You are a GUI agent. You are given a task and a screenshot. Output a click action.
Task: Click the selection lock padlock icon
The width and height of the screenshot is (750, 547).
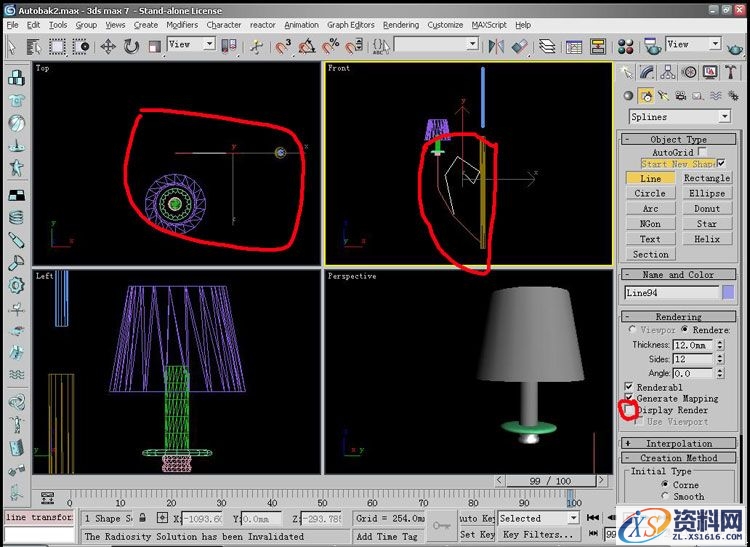point(143,518)
